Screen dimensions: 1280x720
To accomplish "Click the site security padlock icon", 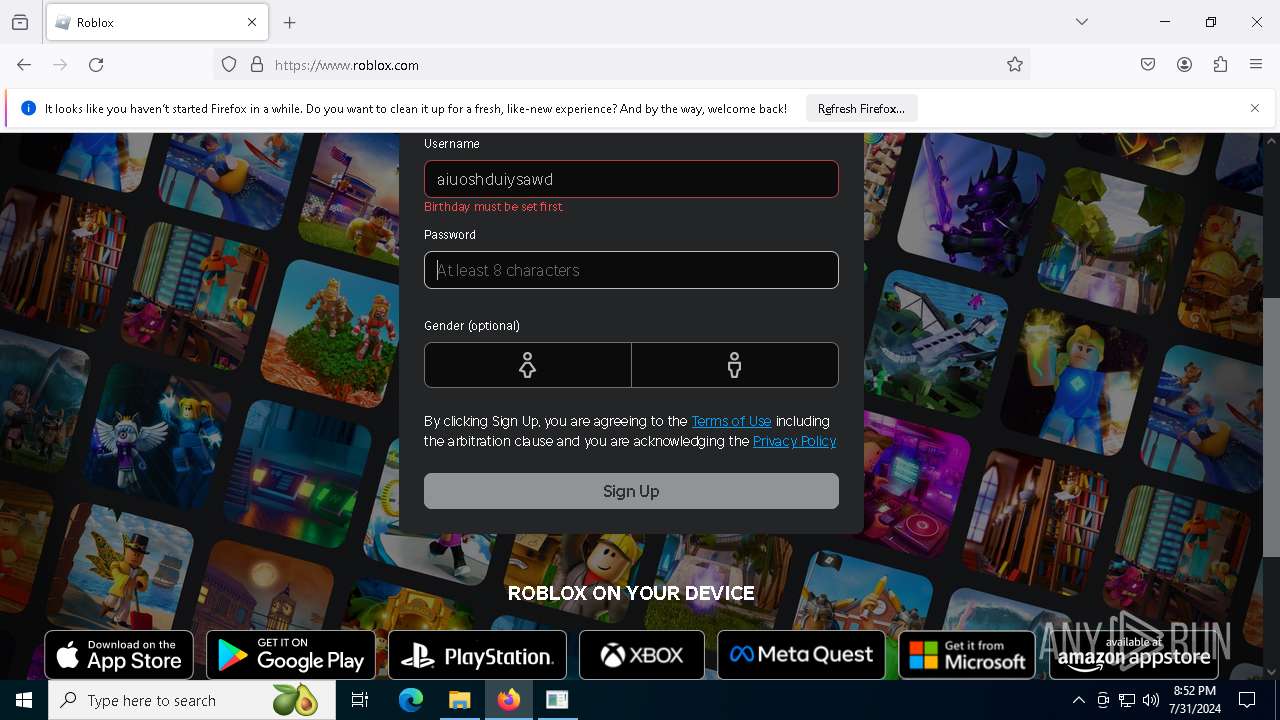I will pyautogui.click(x=257, y=65).
